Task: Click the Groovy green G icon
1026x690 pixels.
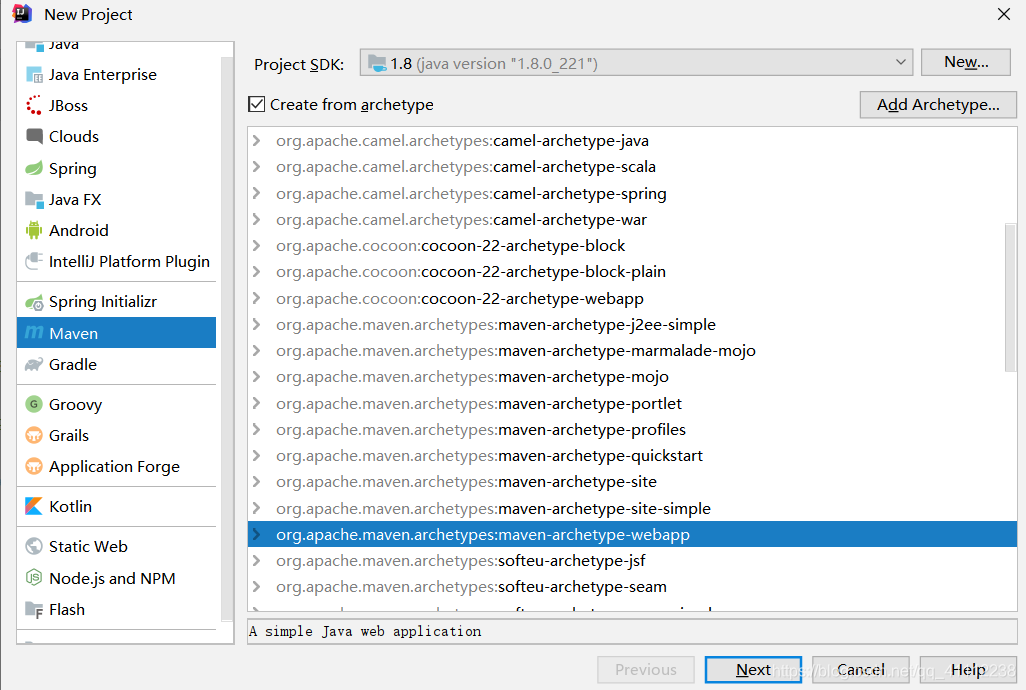Action: [34, 404]
